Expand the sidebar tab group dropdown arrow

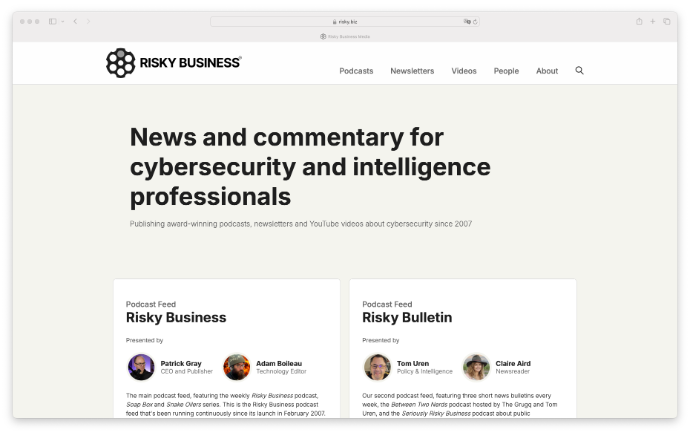[63, 21]
